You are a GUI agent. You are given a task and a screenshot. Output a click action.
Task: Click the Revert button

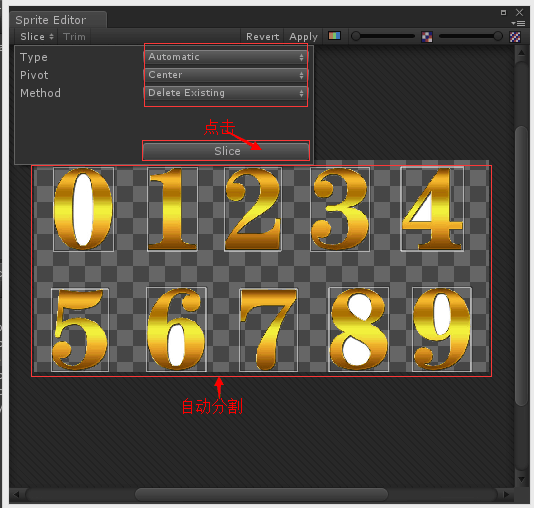(263, 36)
